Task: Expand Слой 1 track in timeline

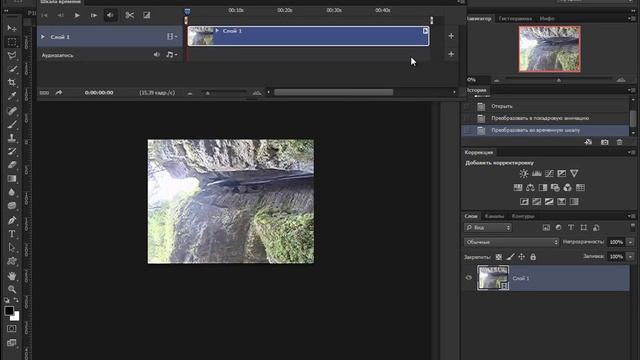Action: coord(43,37)
